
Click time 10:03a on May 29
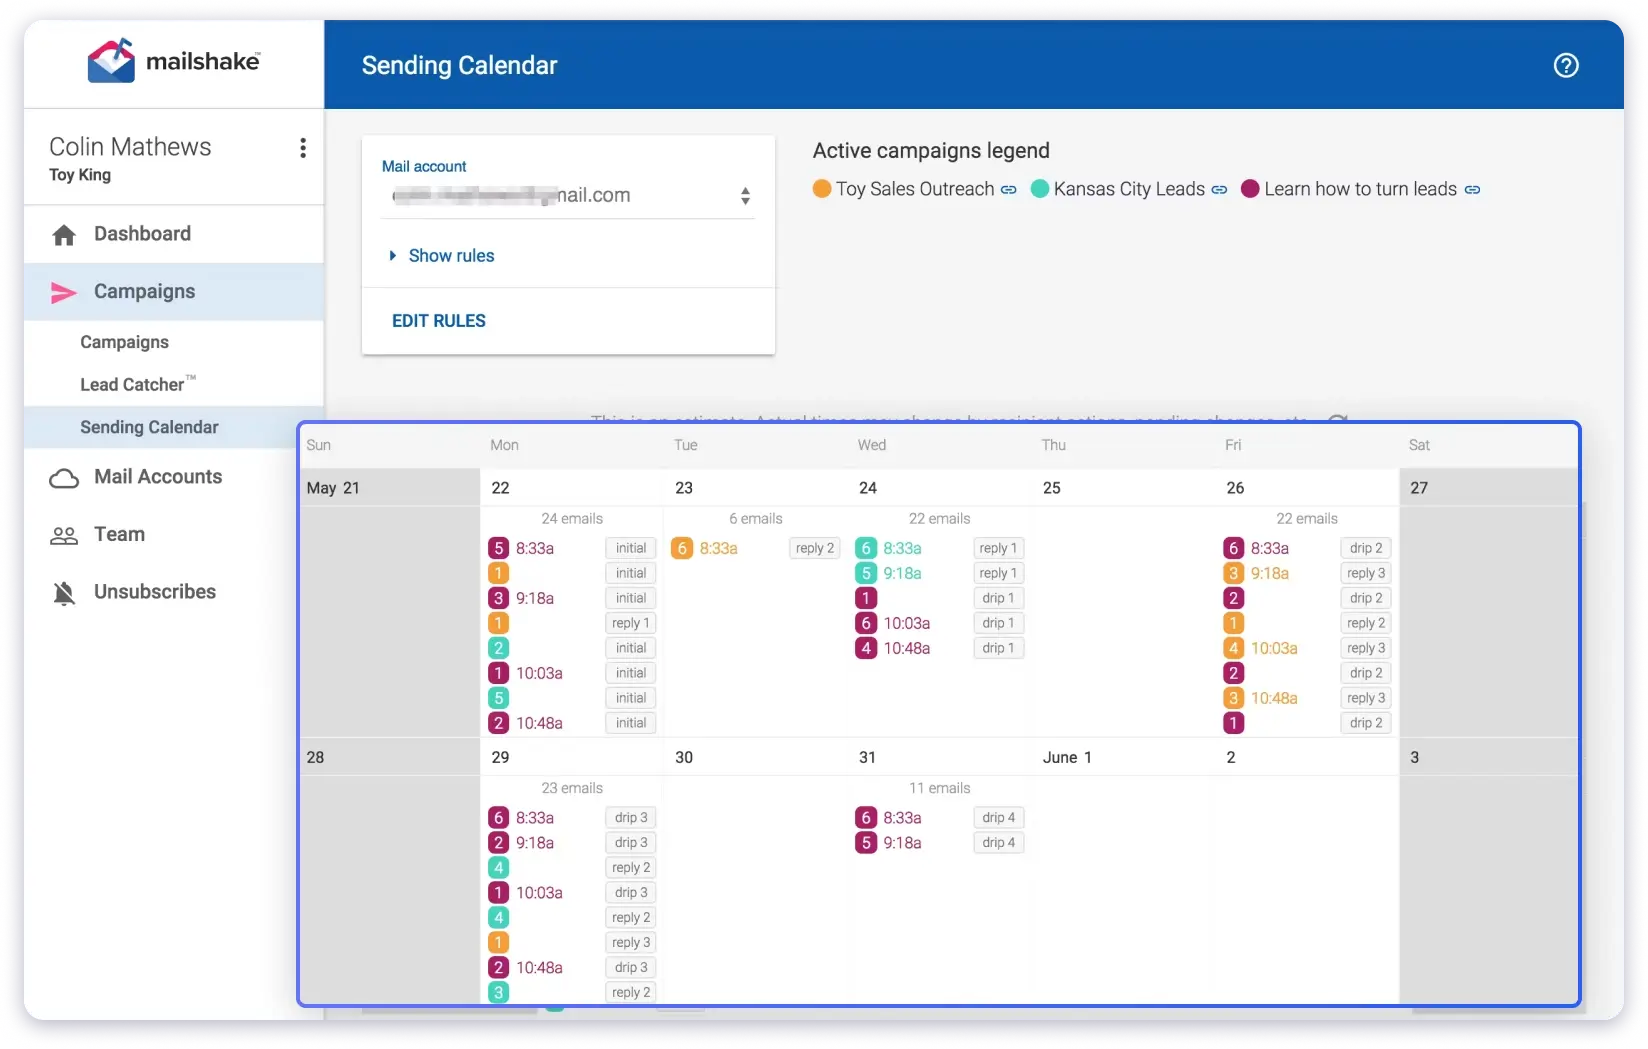pyautogui.click(x=539, y=893)
